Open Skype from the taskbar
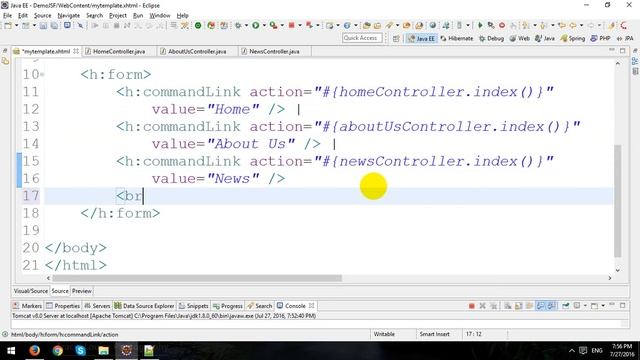 [80, 351]
